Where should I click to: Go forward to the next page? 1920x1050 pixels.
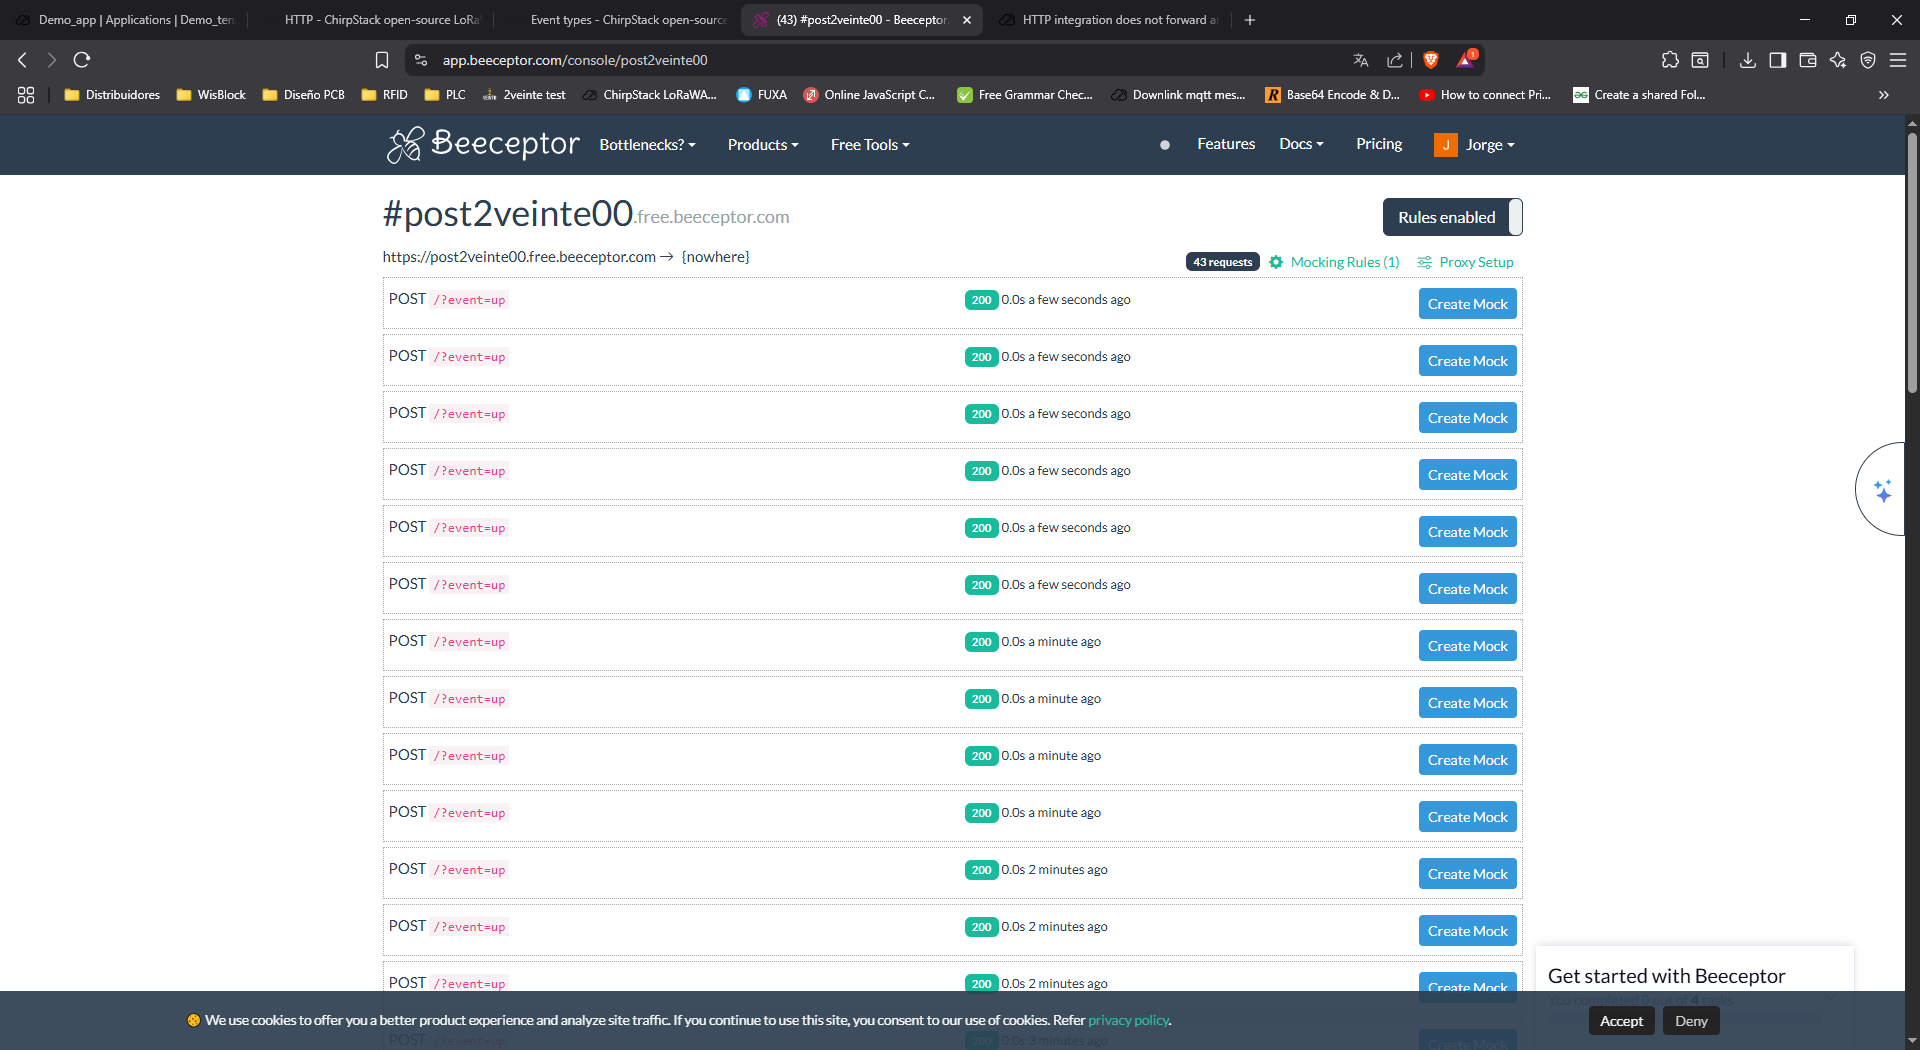pos(52,60)
